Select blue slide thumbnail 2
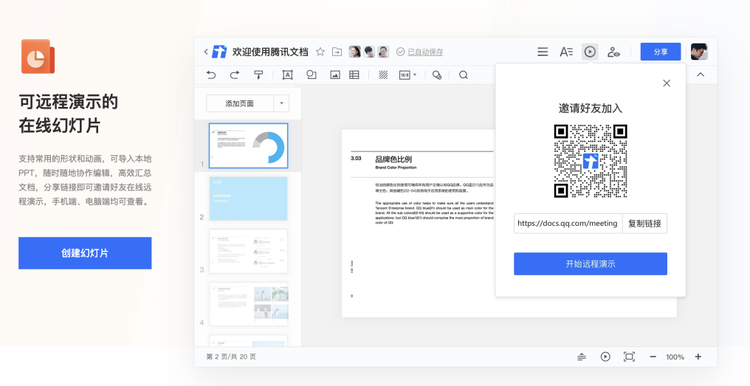This screenshot has height=386, width=750. pyautogui.click(x=248, y=199)
